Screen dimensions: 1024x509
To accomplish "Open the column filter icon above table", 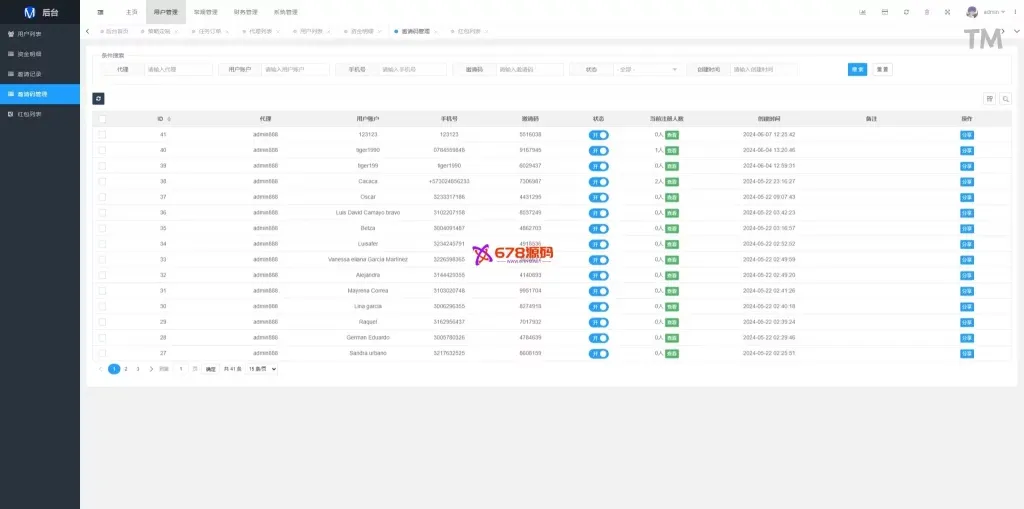I will pyautogui.click(x=990, y=99).
